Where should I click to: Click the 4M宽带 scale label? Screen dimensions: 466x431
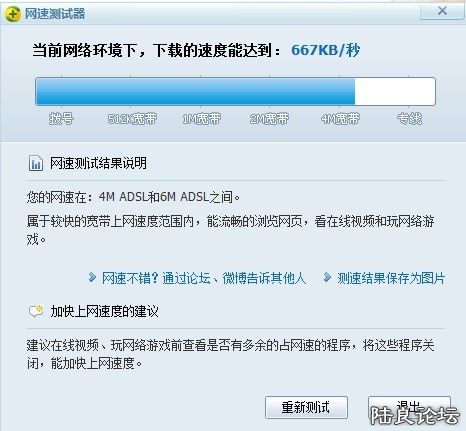tap(340, 119)
